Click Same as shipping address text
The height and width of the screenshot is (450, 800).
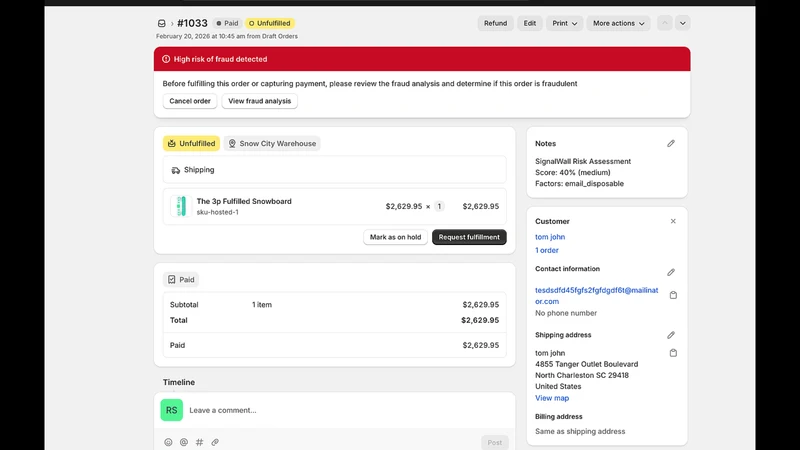tap(580, 432)
